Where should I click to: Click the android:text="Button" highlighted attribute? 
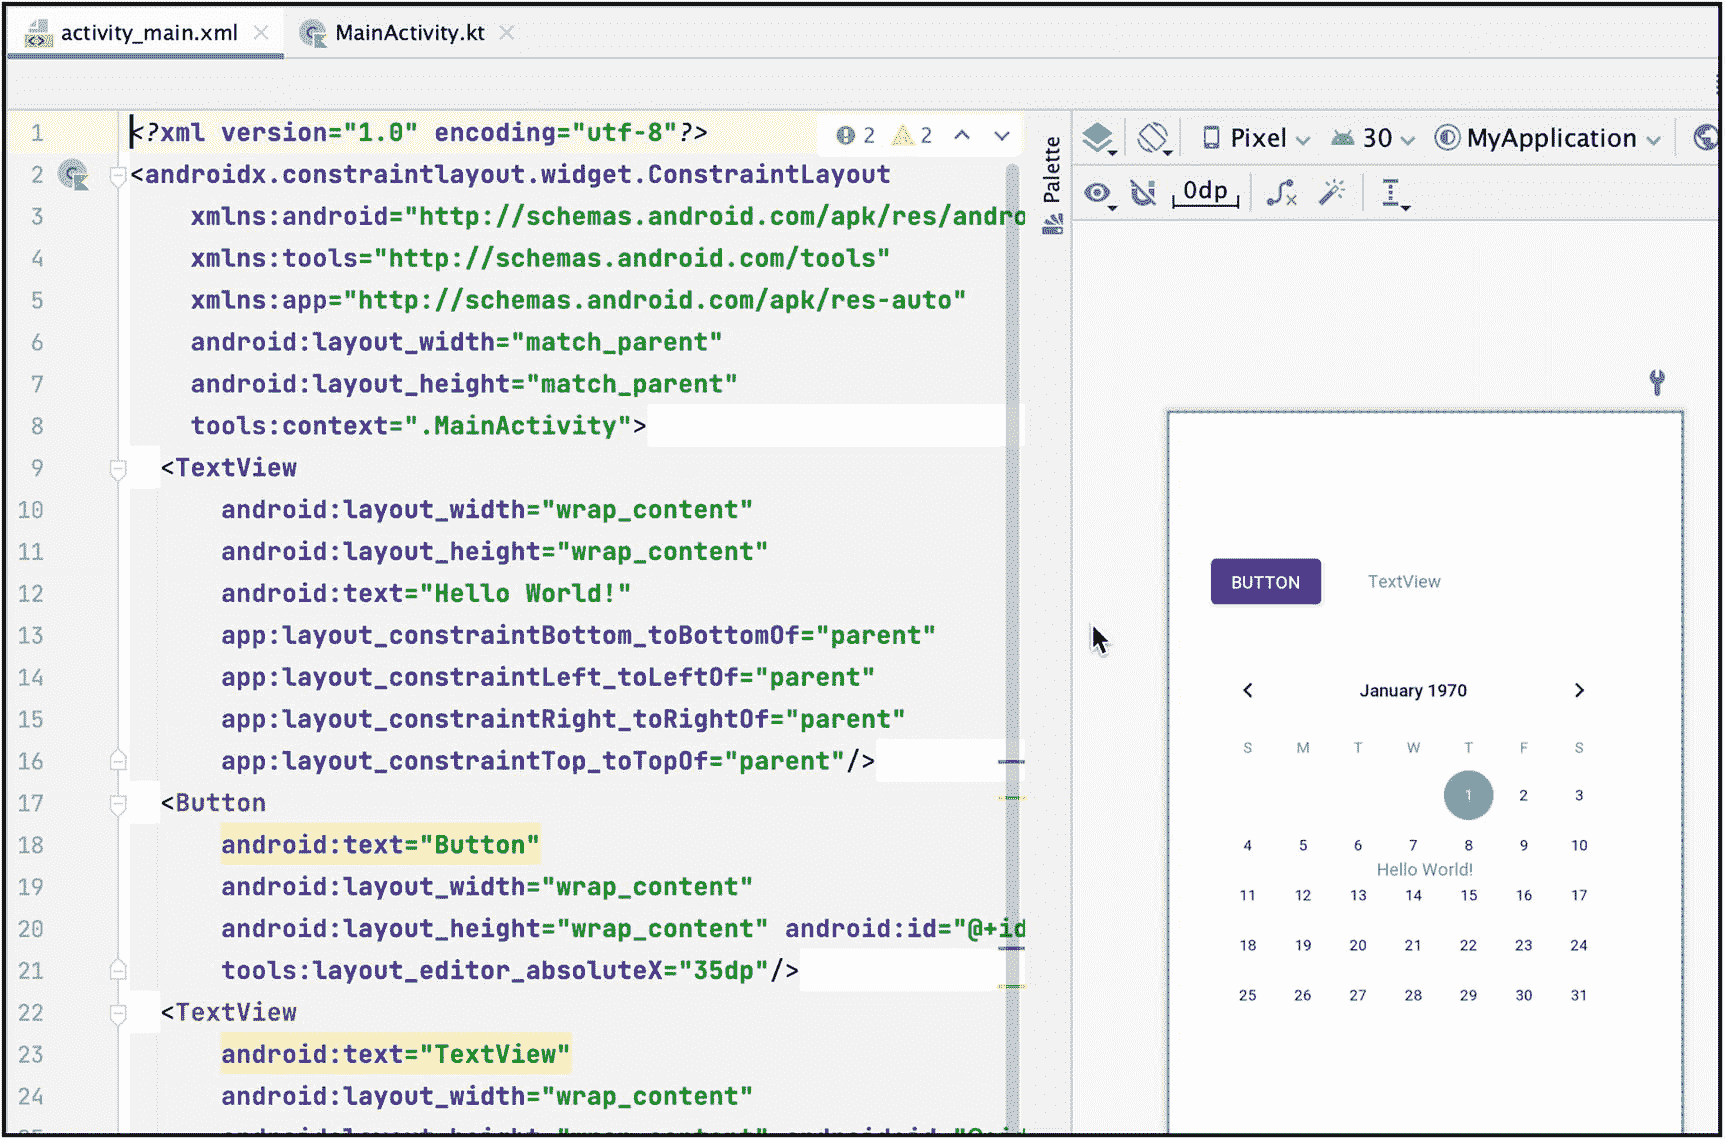point(380,845)
